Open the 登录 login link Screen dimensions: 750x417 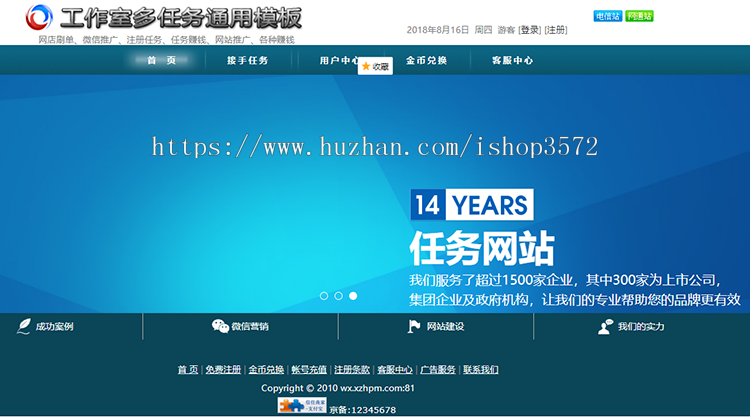529,30
